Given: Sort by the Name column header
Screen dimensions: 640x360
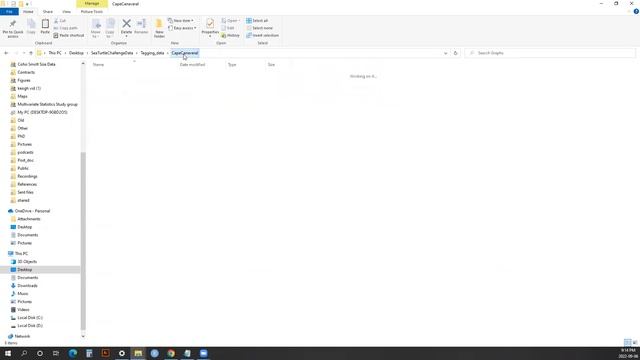Looking at the screenshot, I should [x=98, y=64].
